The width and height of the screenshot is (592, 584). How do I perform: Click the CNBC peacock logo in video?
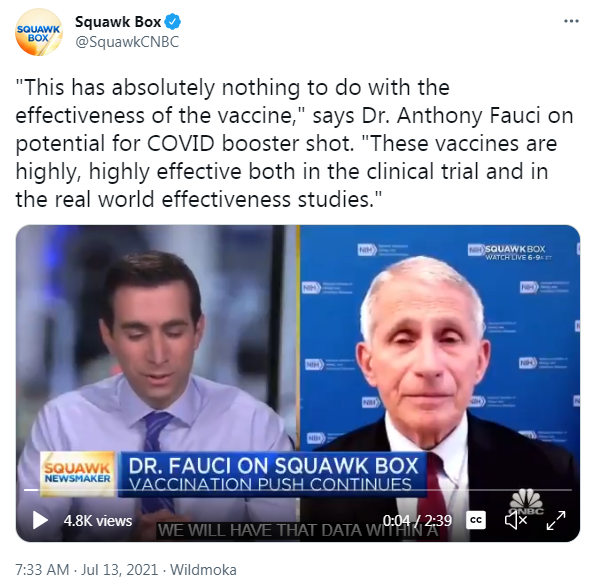pyautogui.click(x=526, y=501)
